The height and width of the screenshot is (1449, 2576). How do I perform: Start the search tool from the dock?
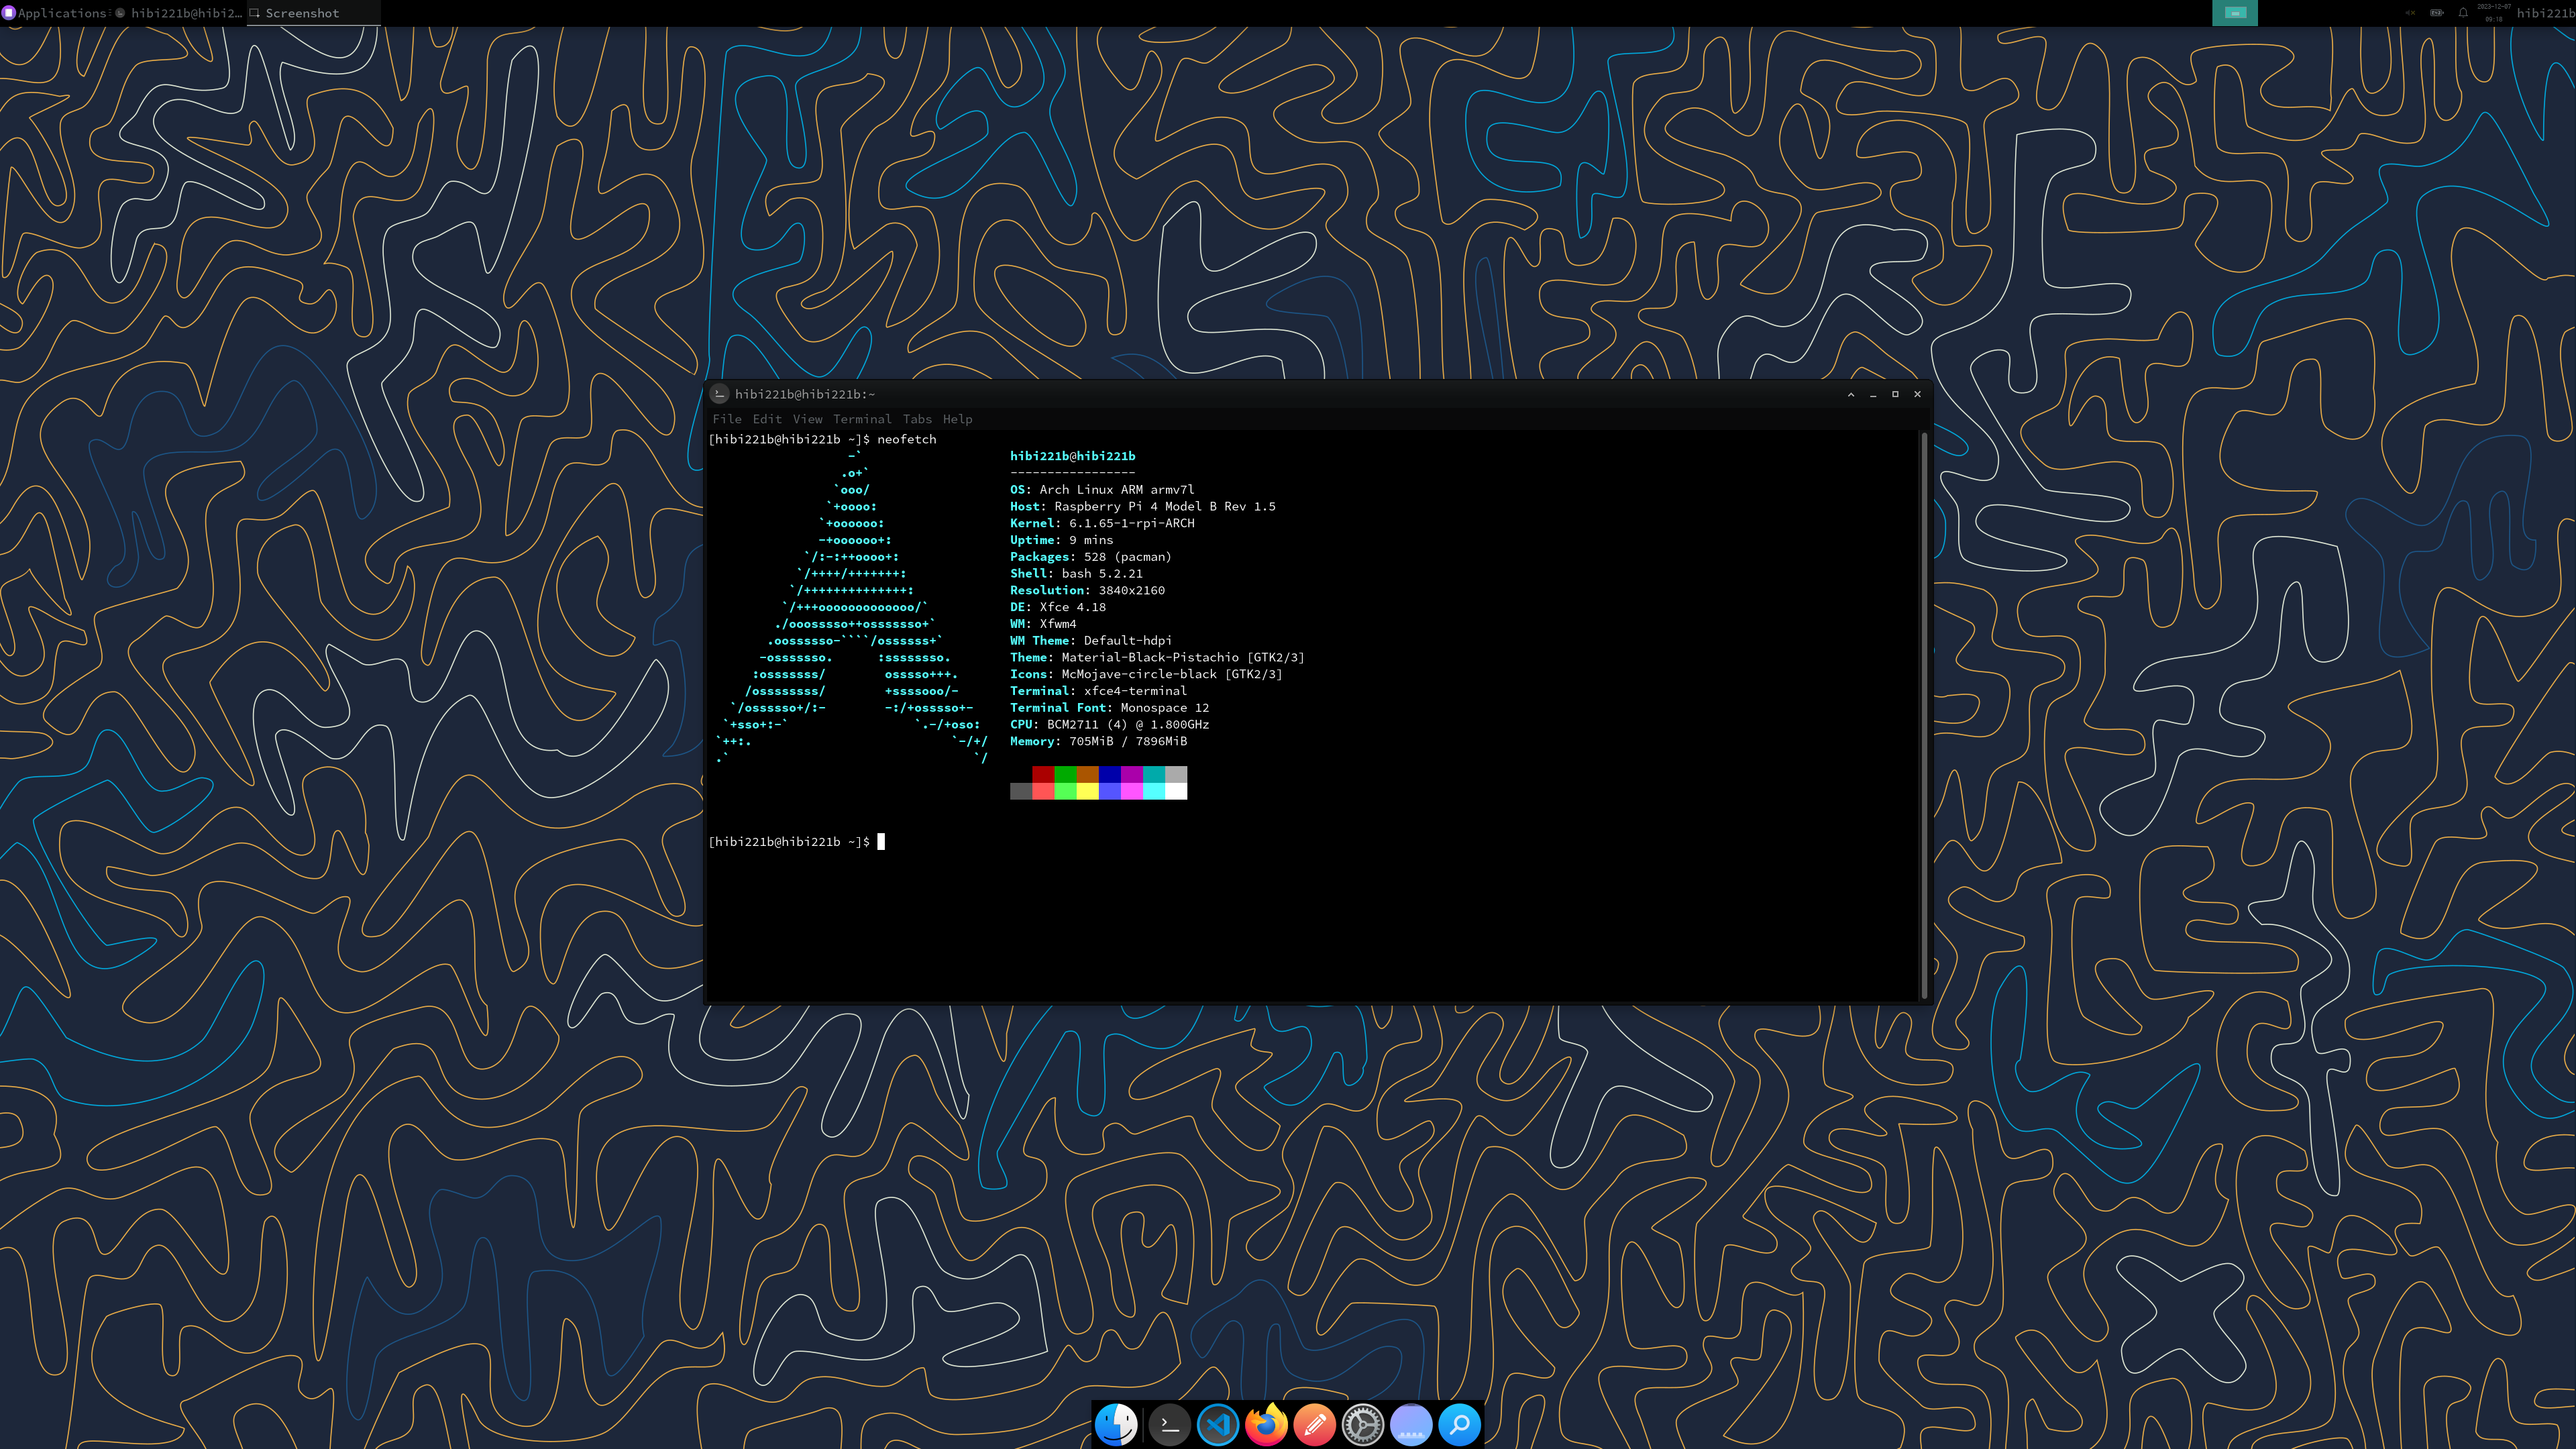click(1460, 1424)
